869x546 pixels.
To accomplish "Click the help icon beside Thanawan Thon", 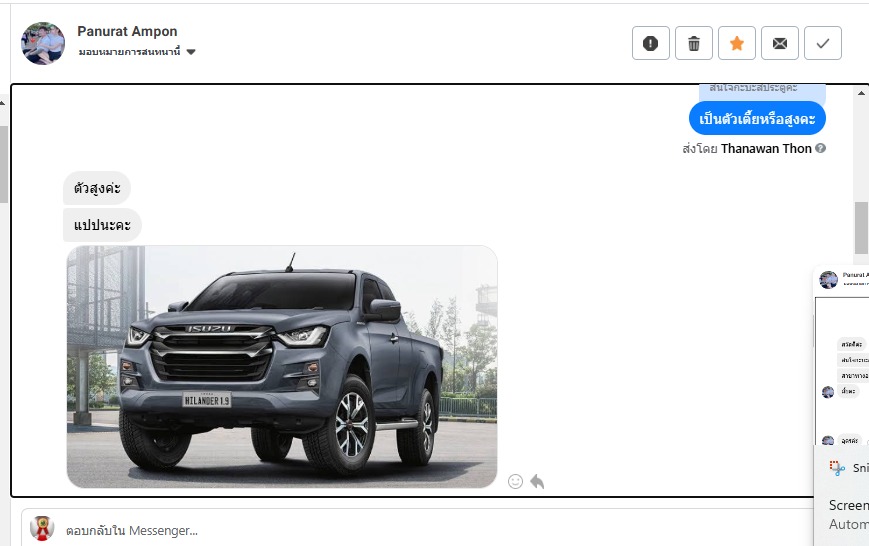I will click(821, 148).
